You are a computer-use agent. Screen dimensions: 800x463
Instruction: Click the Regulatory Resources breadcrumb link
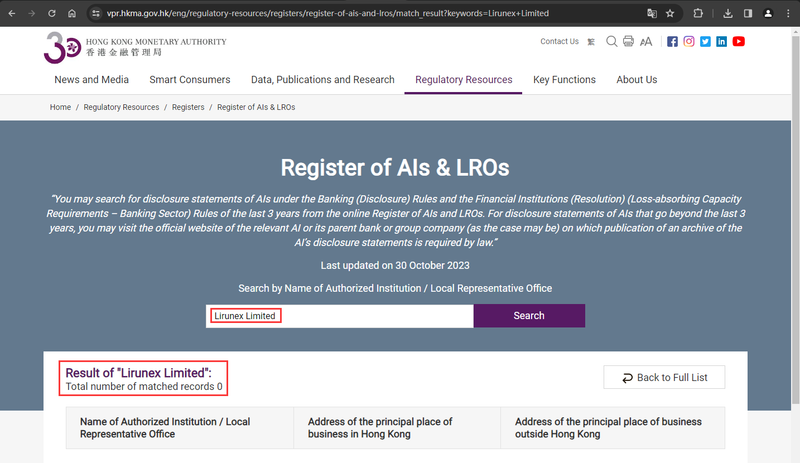[121, 107]
